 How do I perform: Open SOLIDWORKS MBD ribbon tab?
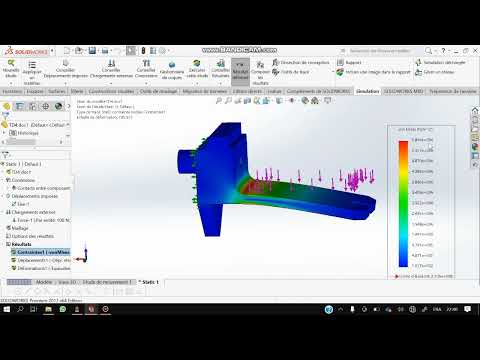[403, 91]
